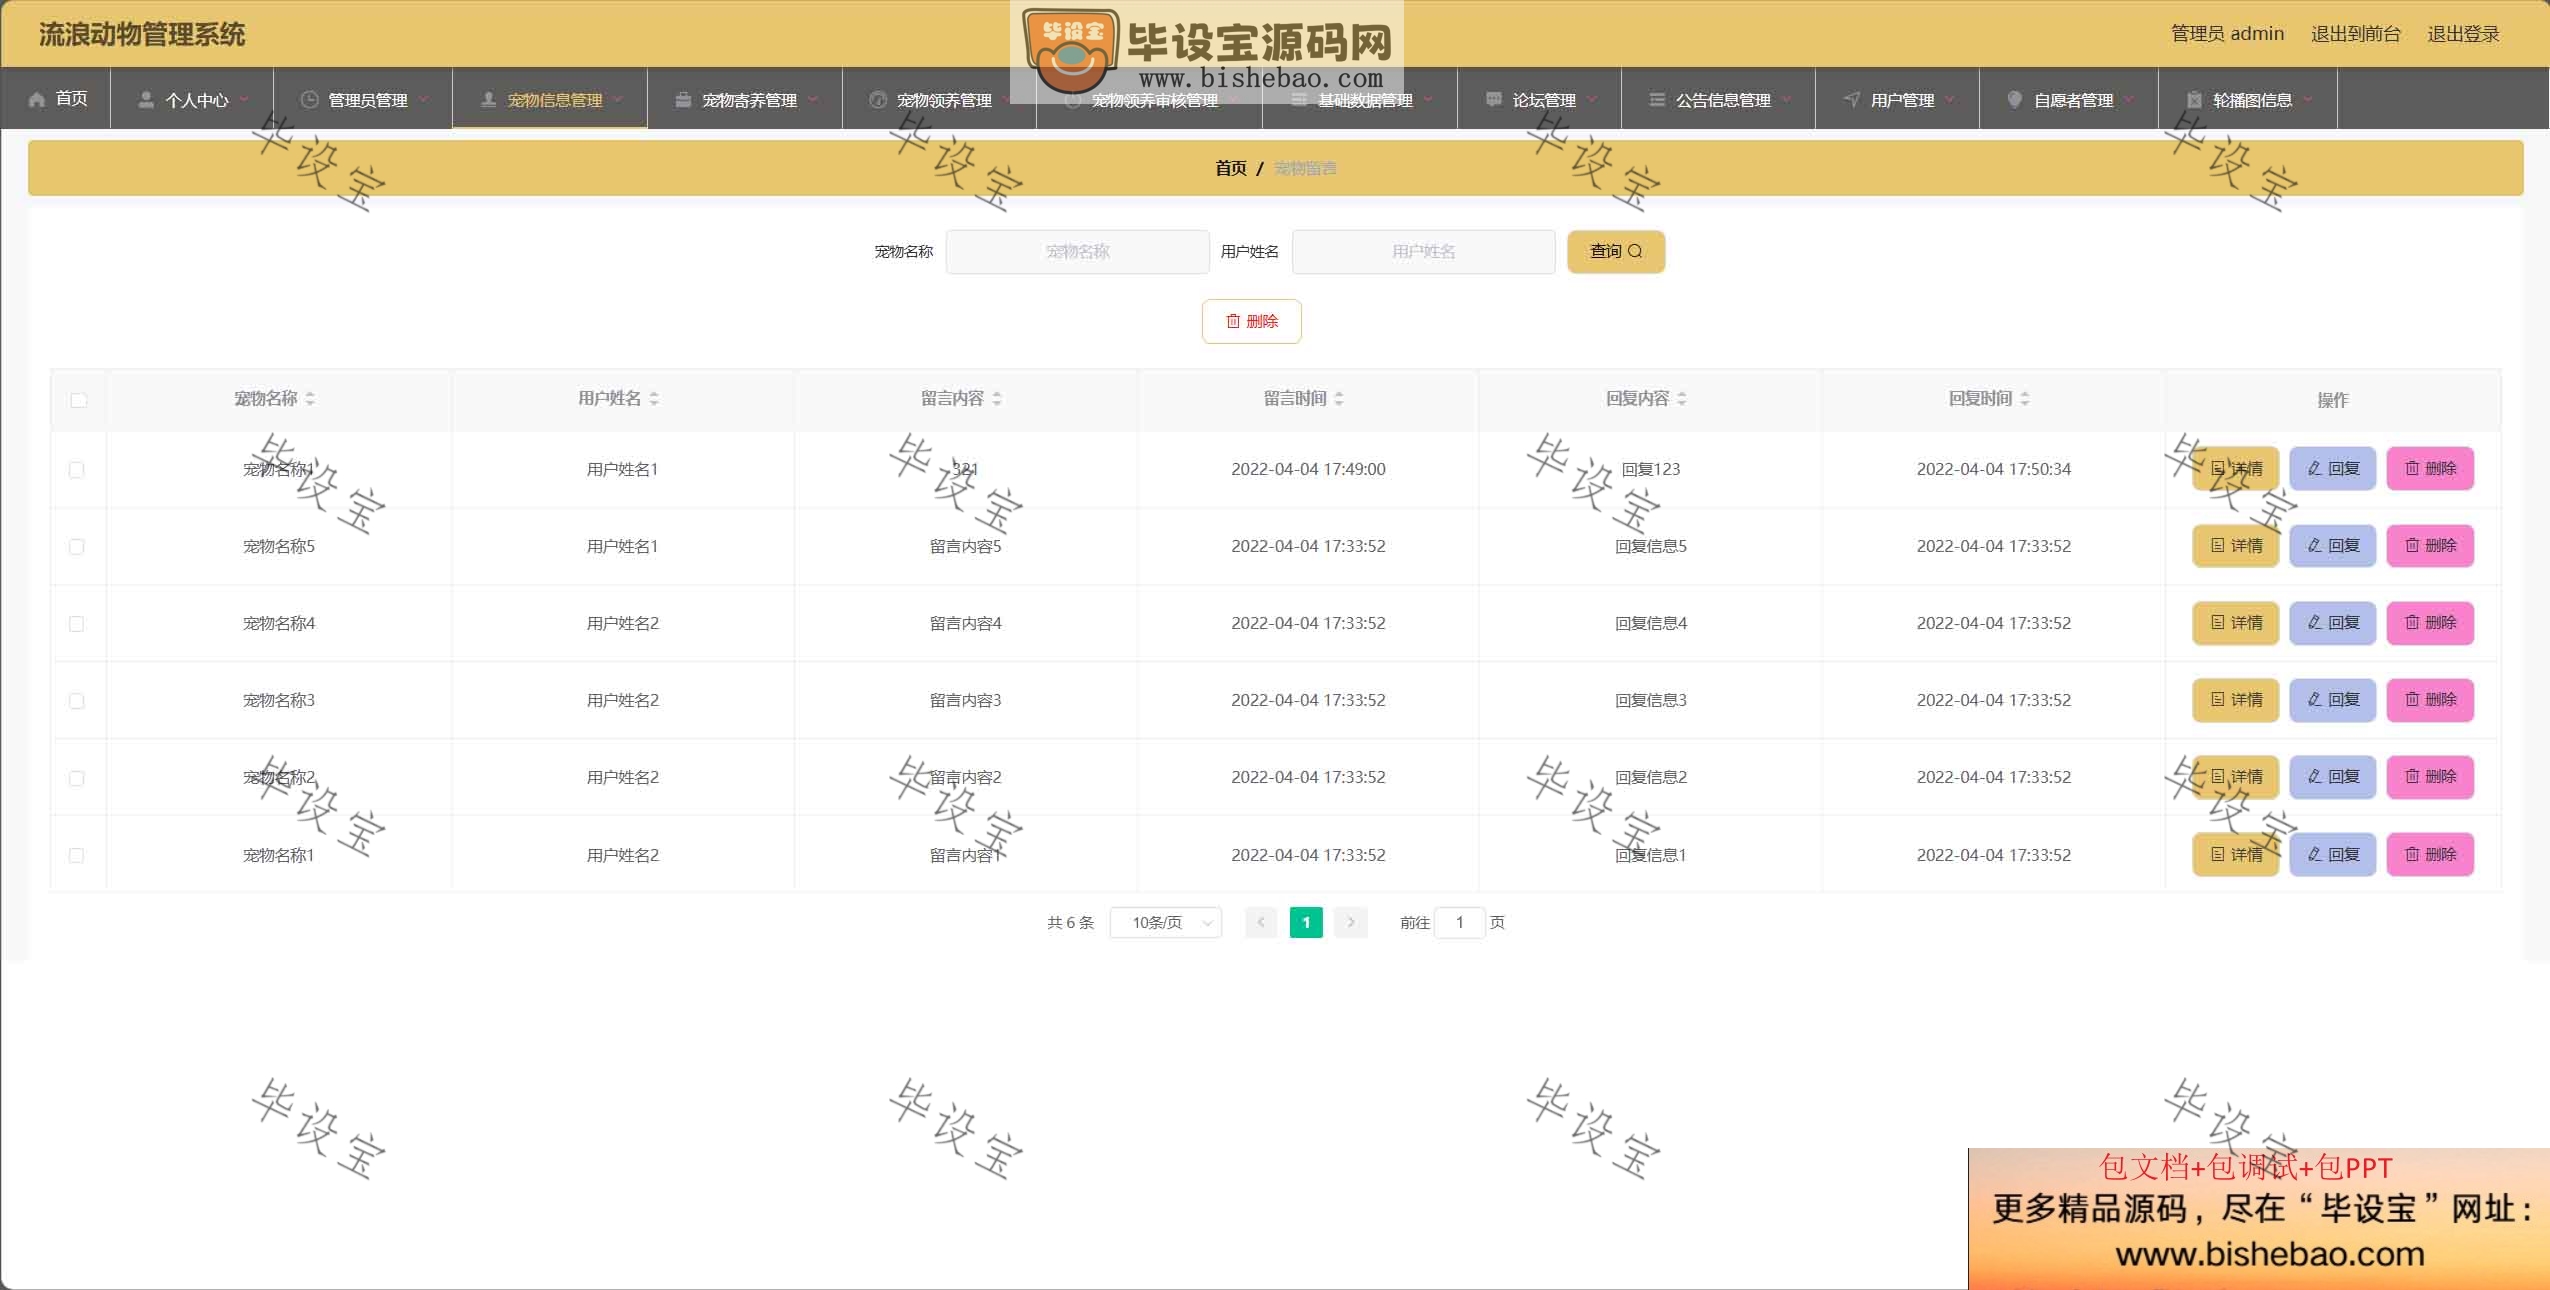Click the person icon beside 个人中心

tap(146, 99)
